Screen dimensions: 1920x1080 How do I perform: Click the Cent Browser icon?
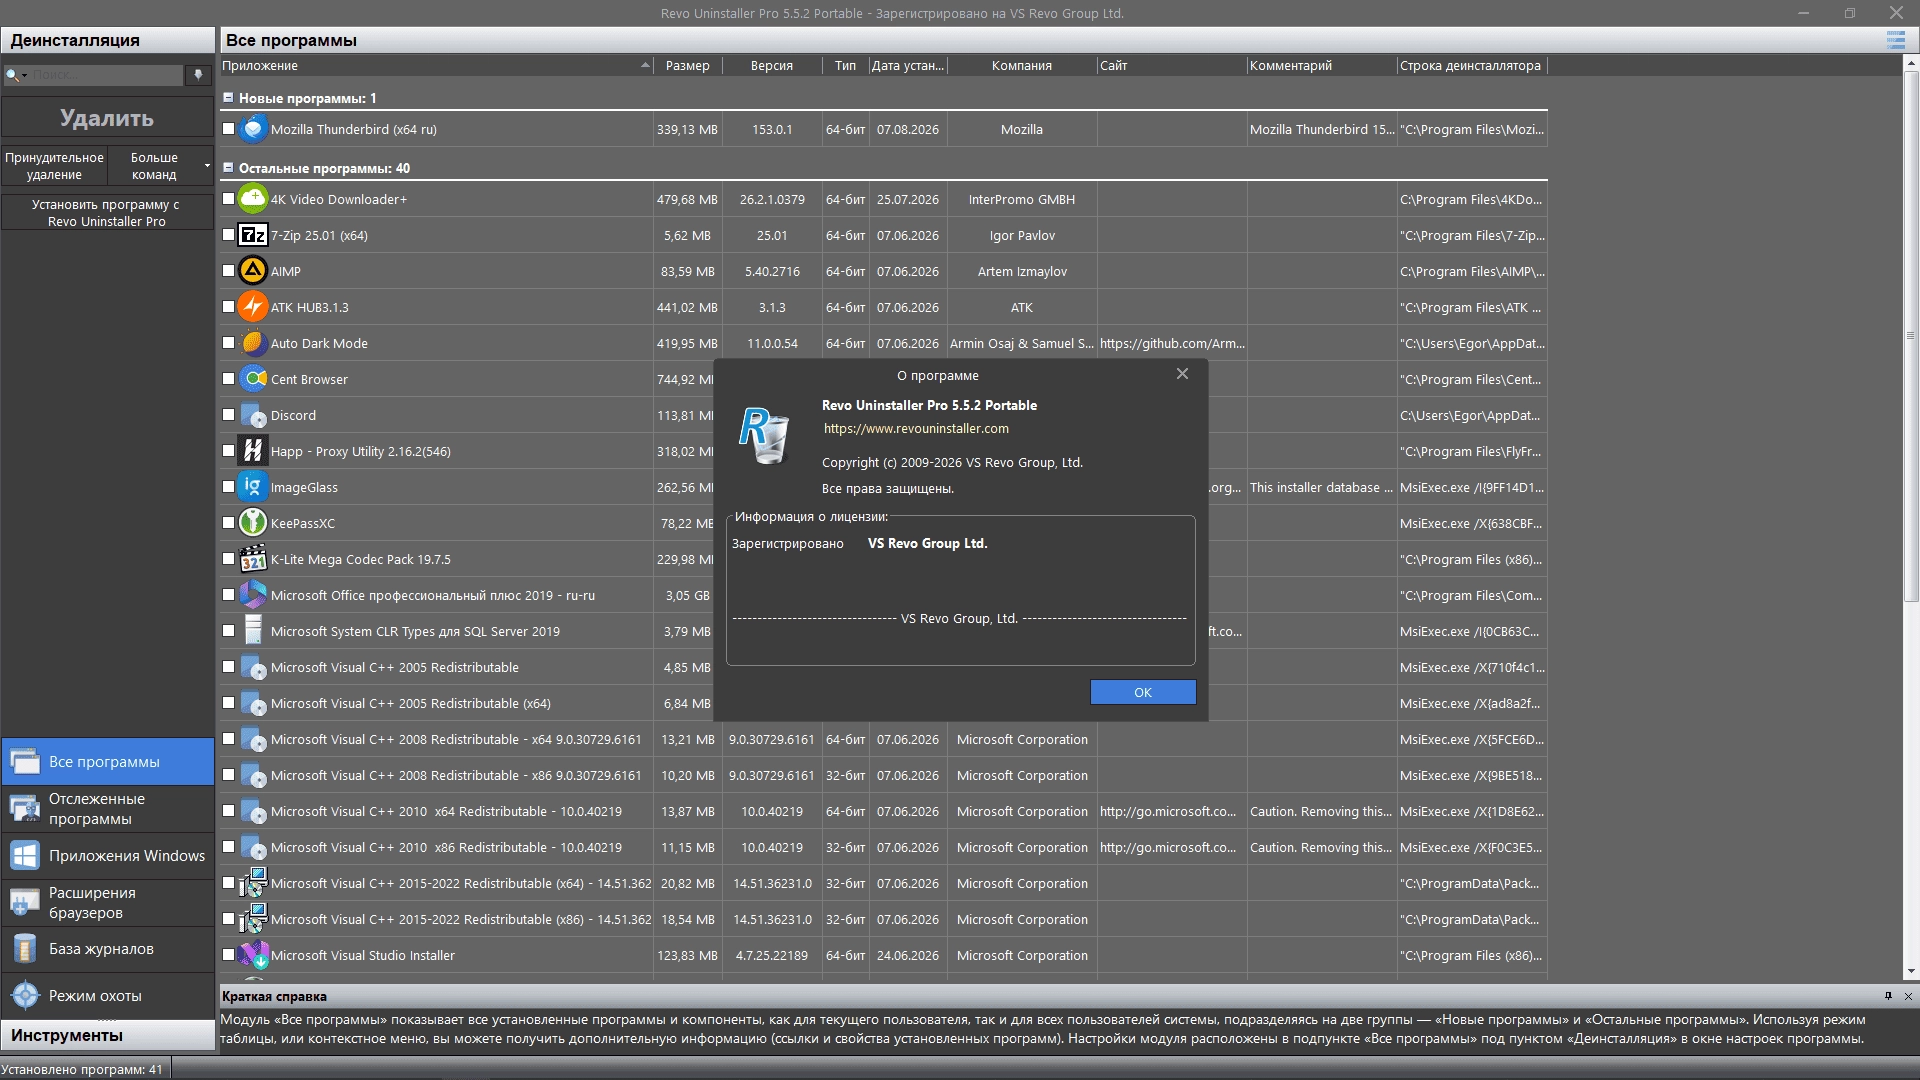tap(253, 379)
